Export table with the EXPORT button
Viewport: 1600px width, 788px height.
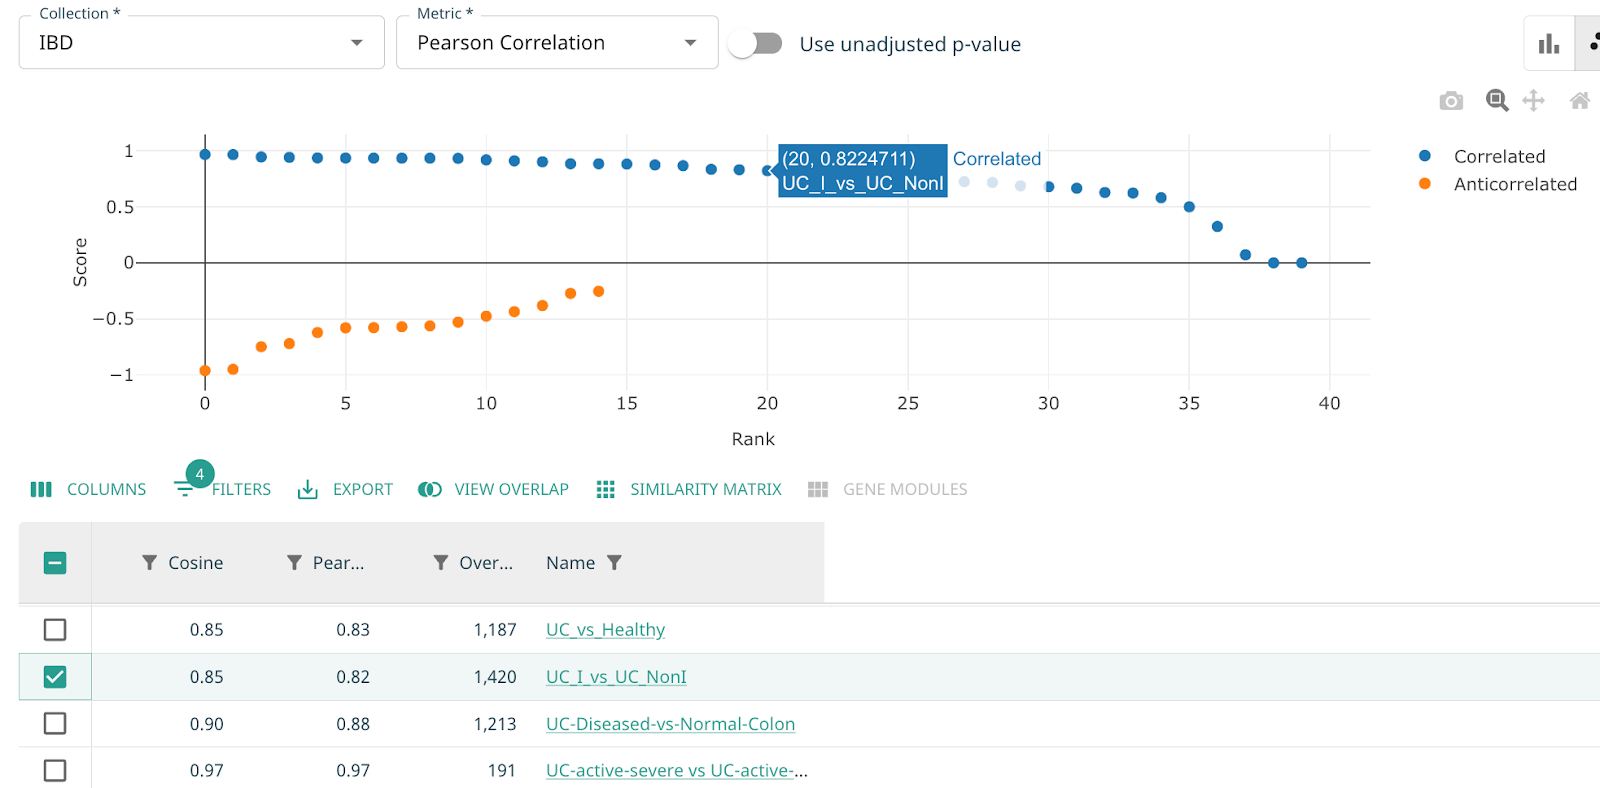(x=345, y=489)
